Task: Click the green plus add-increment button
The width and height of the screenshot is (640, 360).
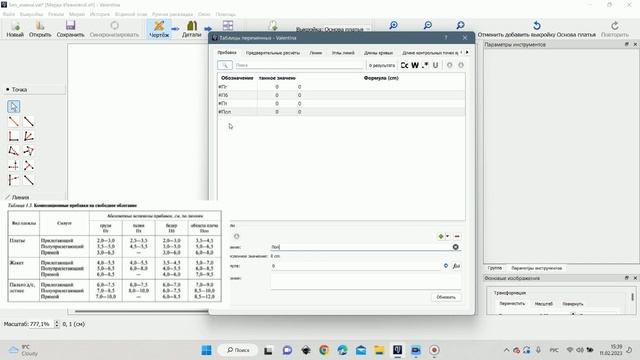Action: (x=441, y=236)
